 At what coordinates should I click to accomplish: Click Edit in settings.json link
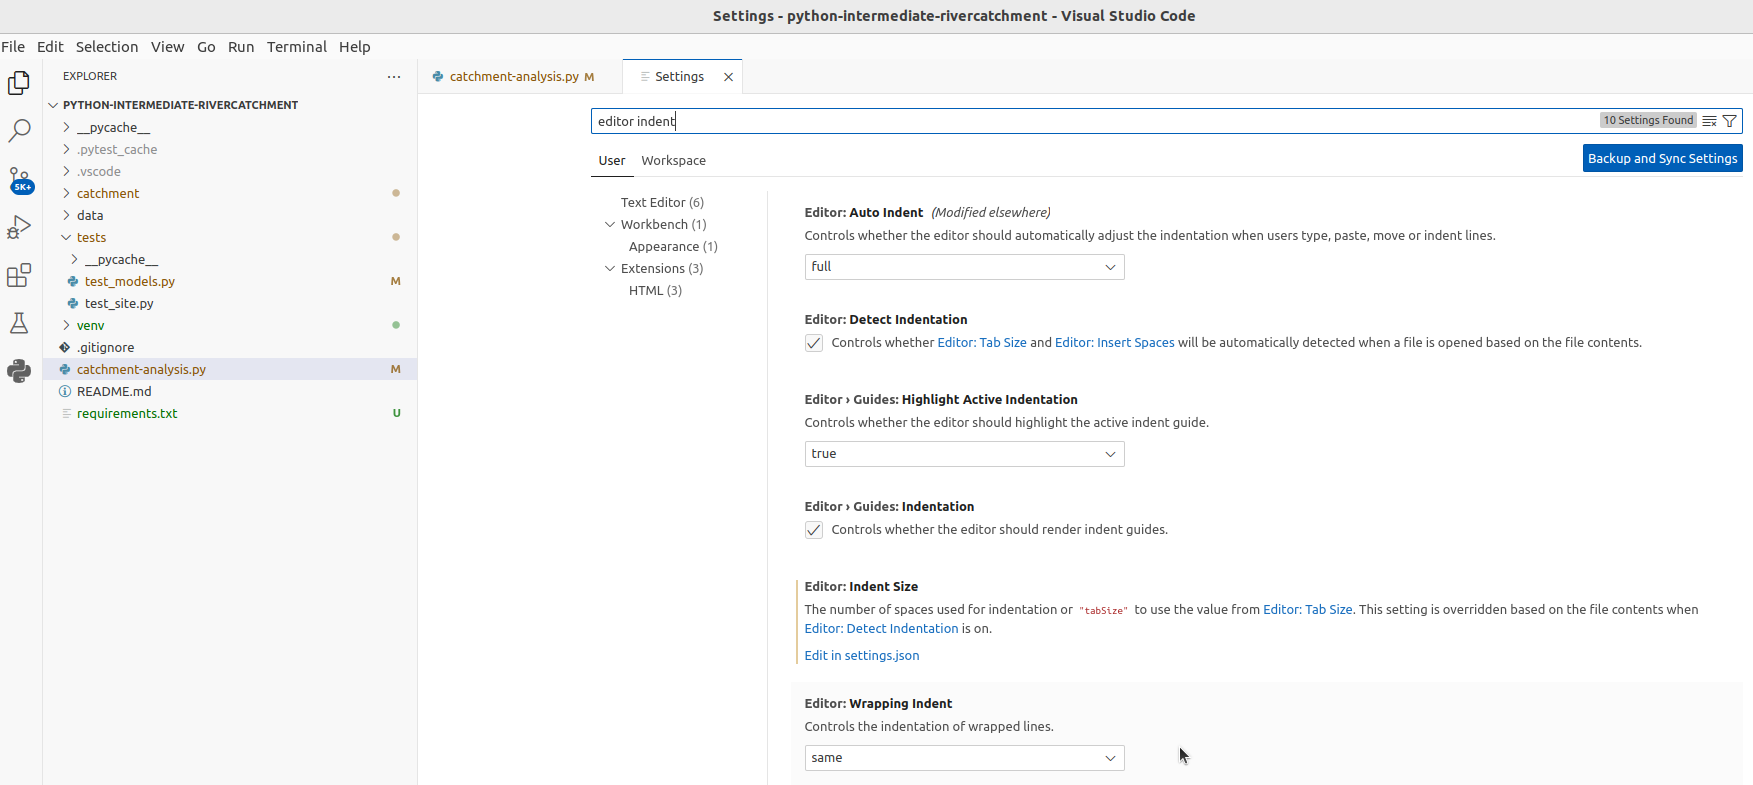pos(862,656)
